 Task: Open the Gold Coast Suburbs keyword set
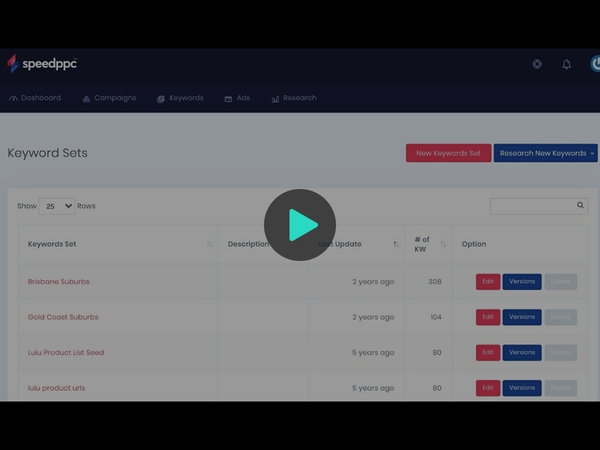63,317
